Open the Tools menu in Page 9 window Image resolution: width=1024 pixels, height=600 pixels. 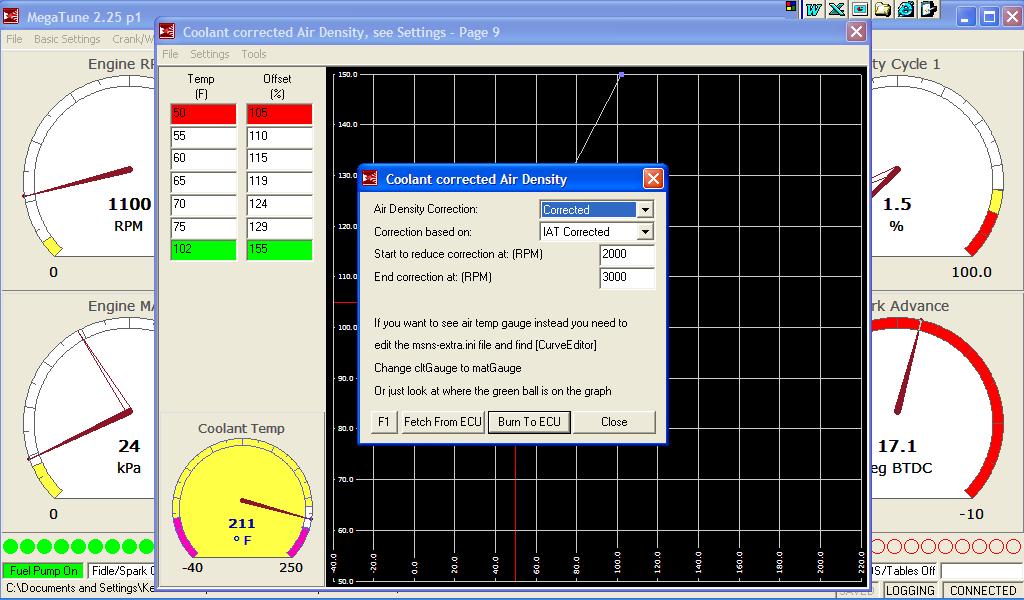click(x=254, y=54)
